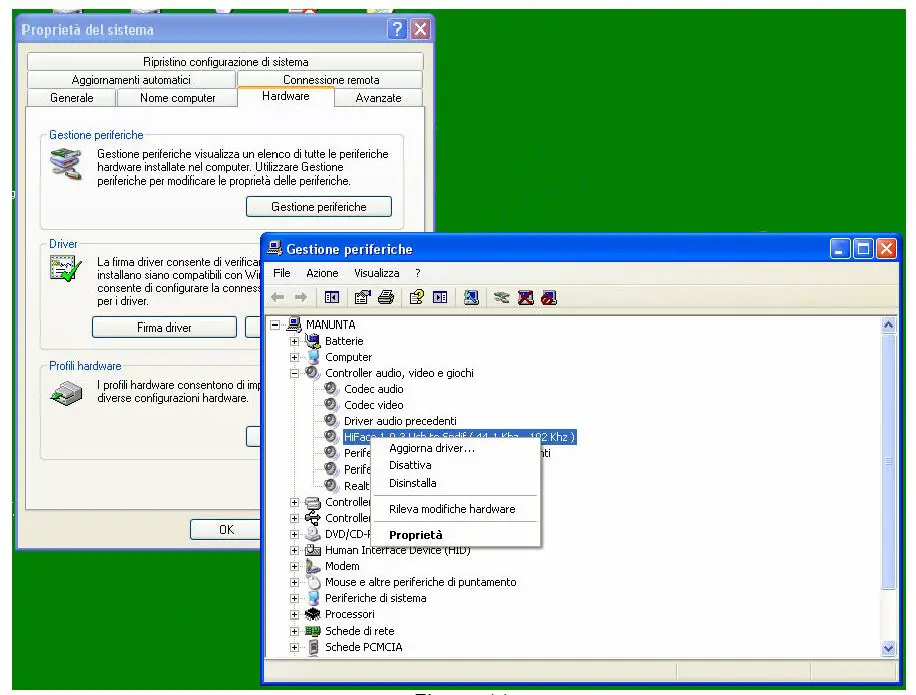The width and height of the screenshot is (916, 695).
Task: Expand the Computer node
Action: (x=294, y=357)
